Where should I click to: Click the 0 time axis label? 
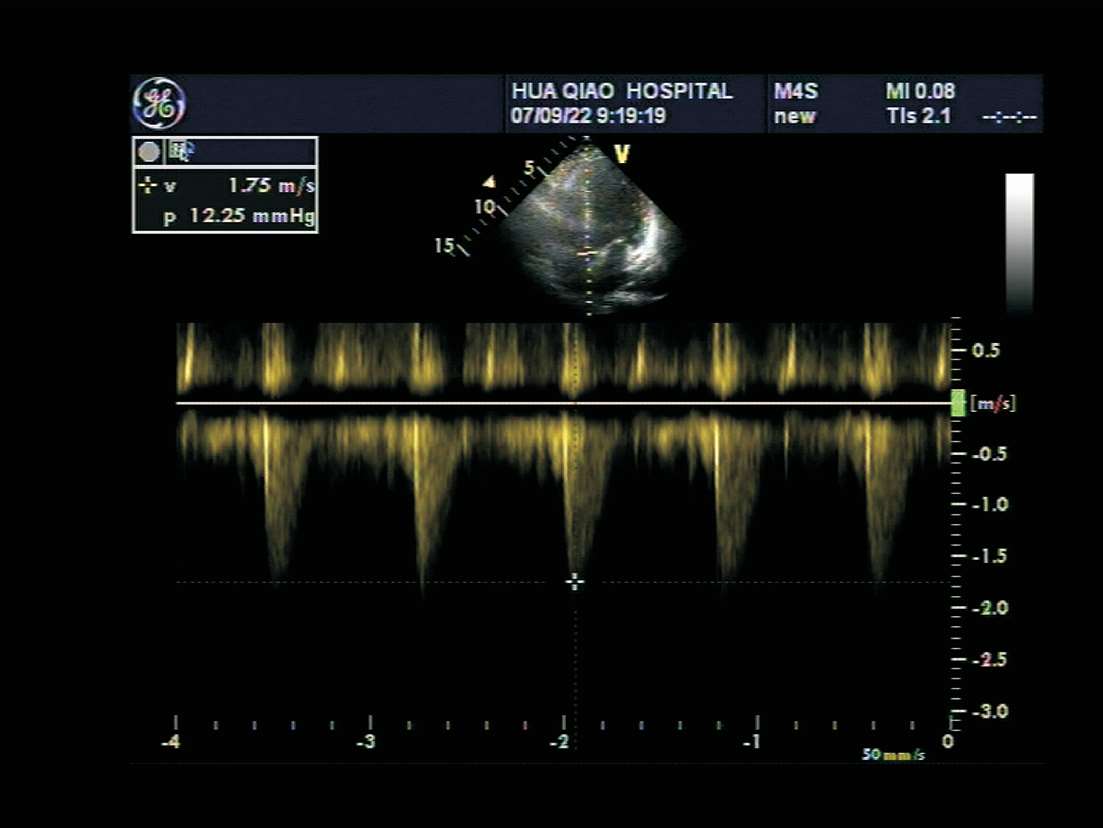[x=948, y=742]
